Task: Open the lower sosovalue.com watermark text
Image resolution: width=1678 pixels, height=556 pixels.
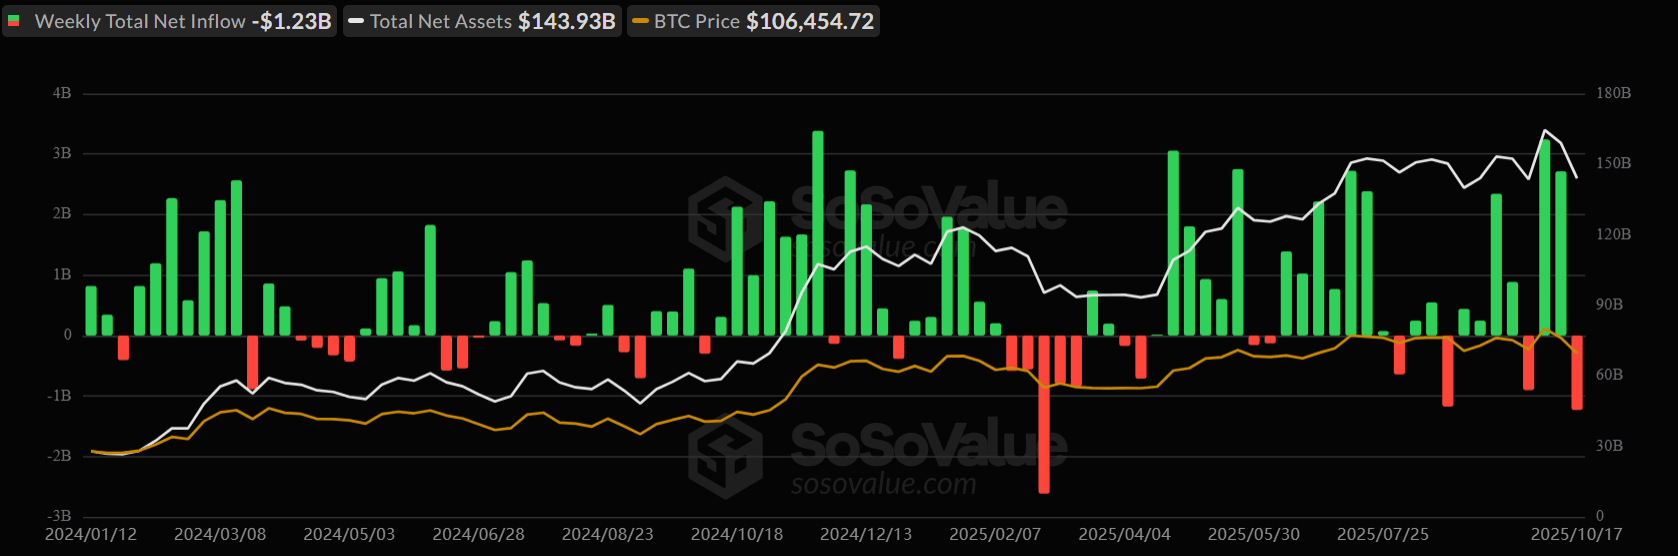Action: 883,485
